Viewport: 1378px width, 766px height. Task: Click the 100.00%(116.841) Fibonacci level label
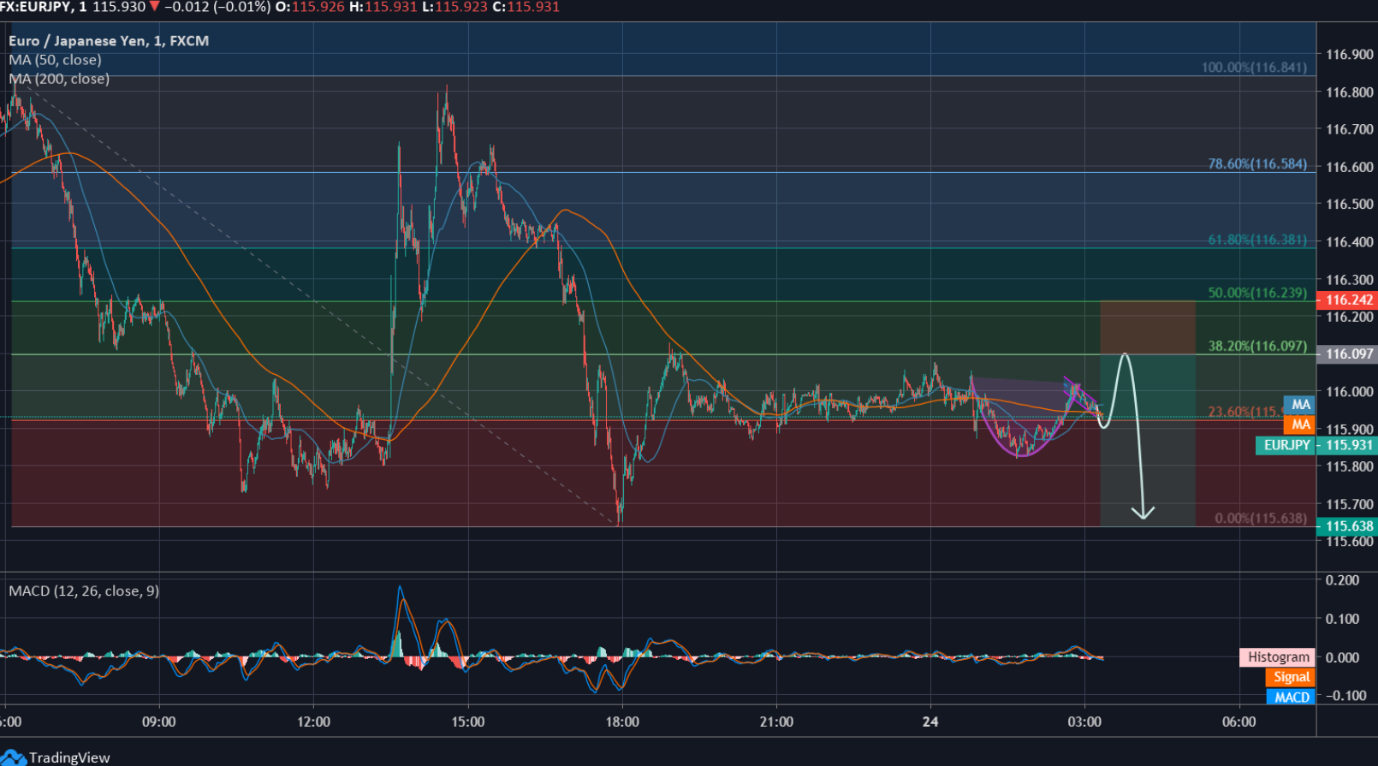1254,68
